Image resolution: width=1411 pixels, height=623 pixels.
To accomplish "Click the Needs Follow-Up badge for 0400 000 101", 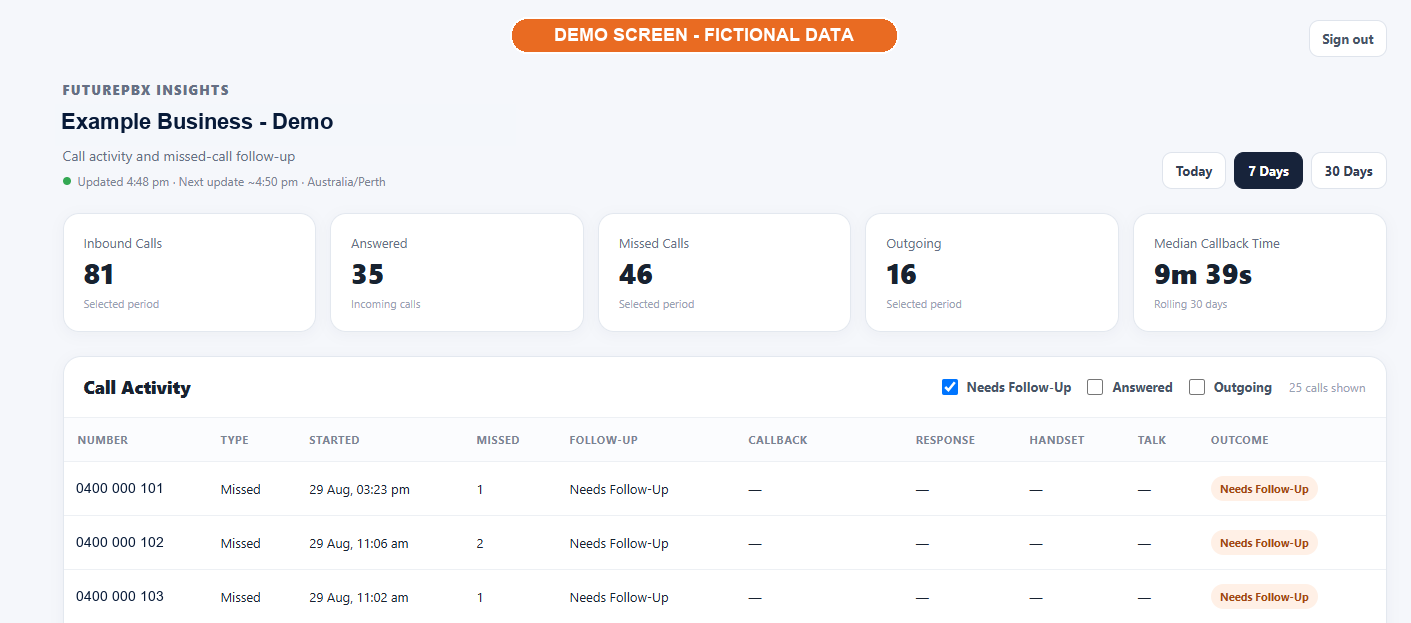I will point(1264,489).
